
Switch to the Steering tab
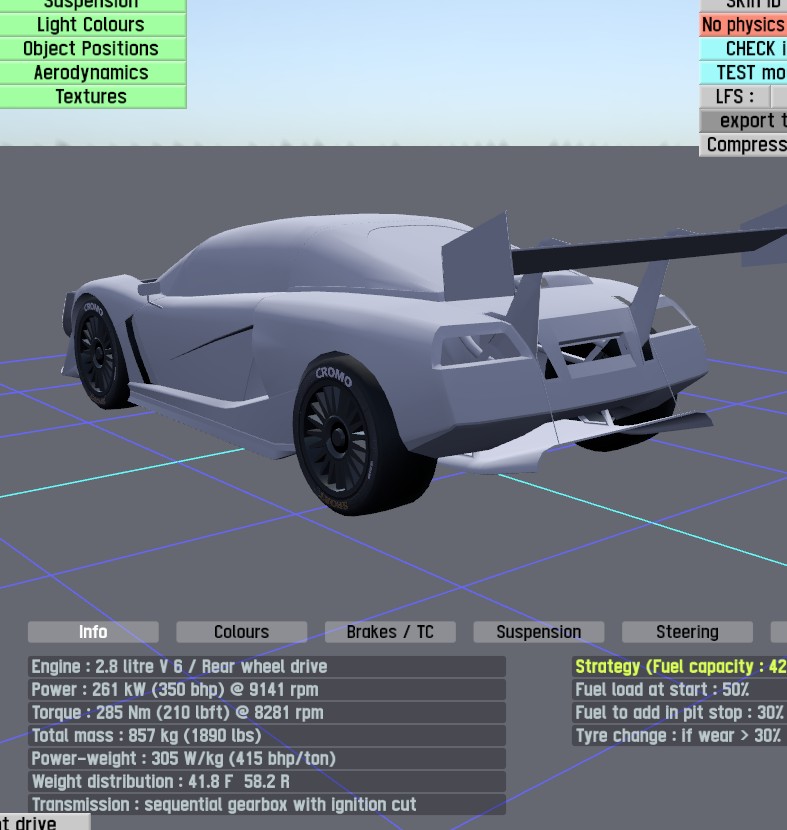click(x=688, y=632)
